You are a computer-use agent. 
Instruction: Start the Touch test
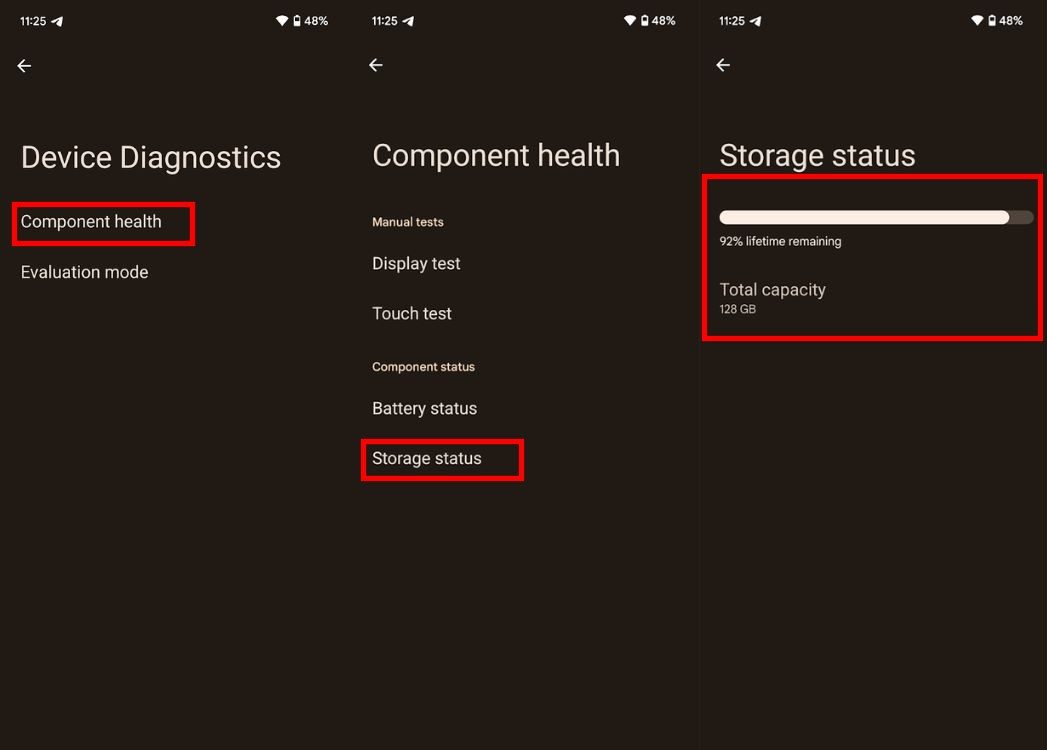click(x=411, y=313)
